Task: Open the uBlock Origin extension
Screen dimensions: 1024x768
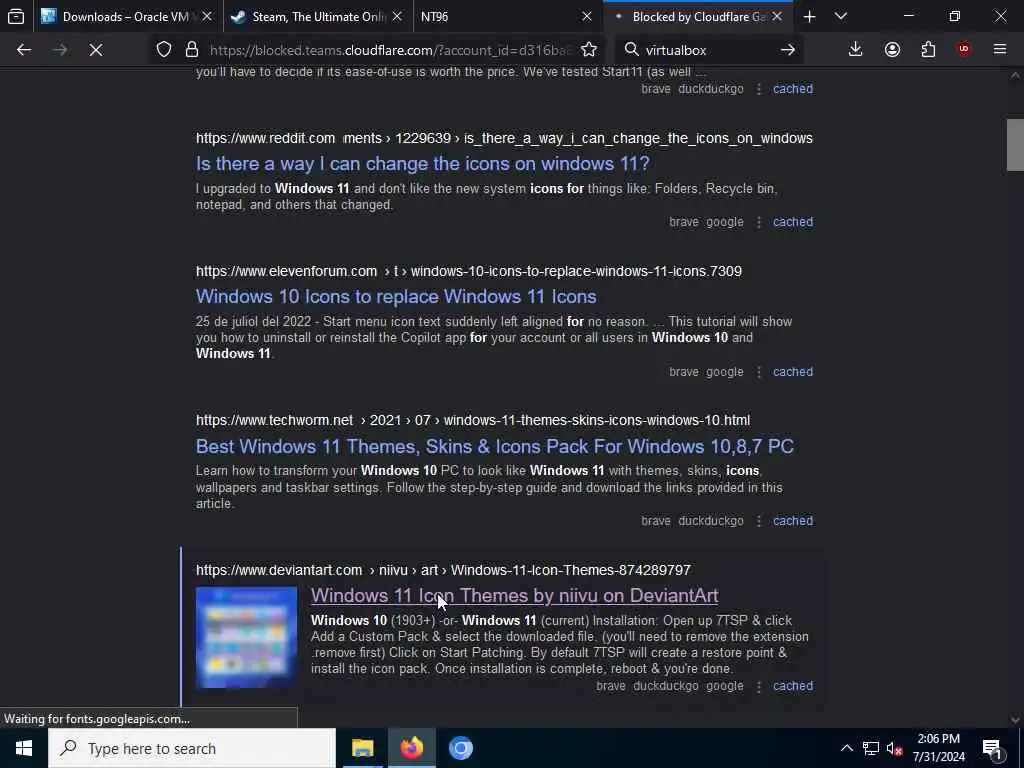Action: (x=964, y=50)
